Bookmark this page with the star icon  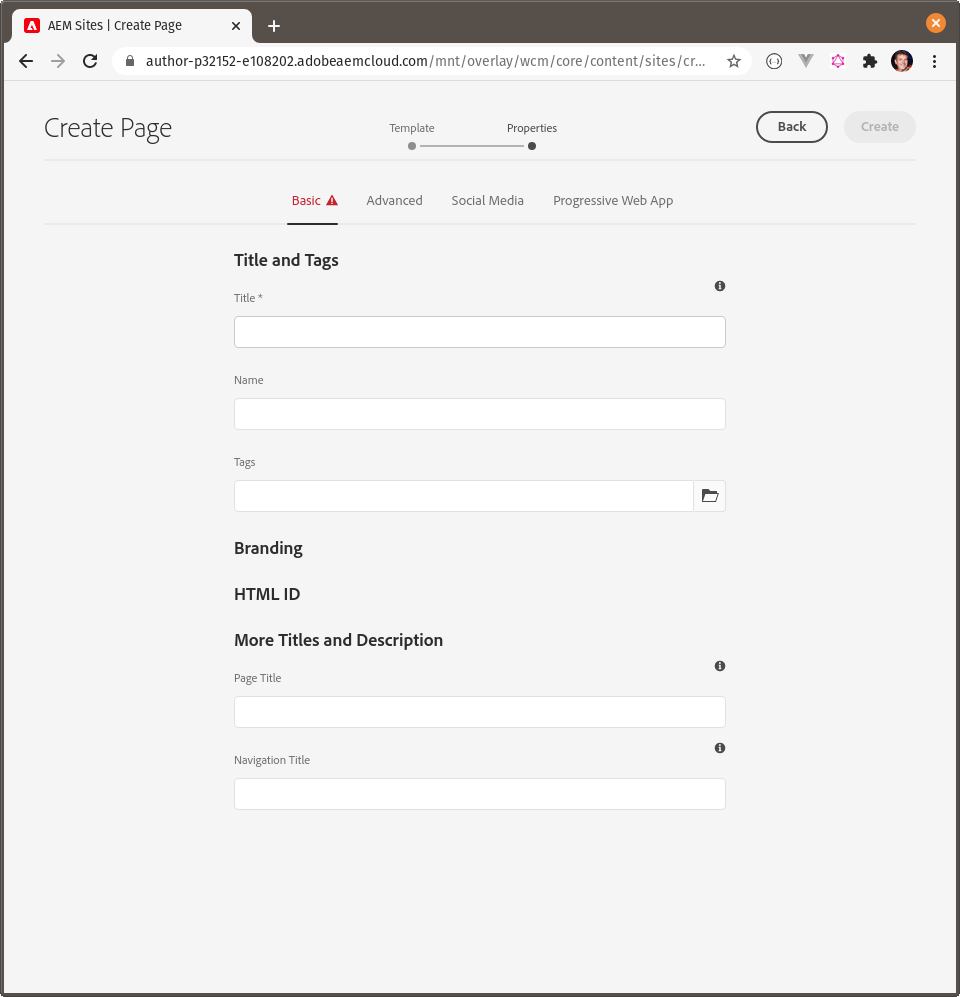[734, 61]
